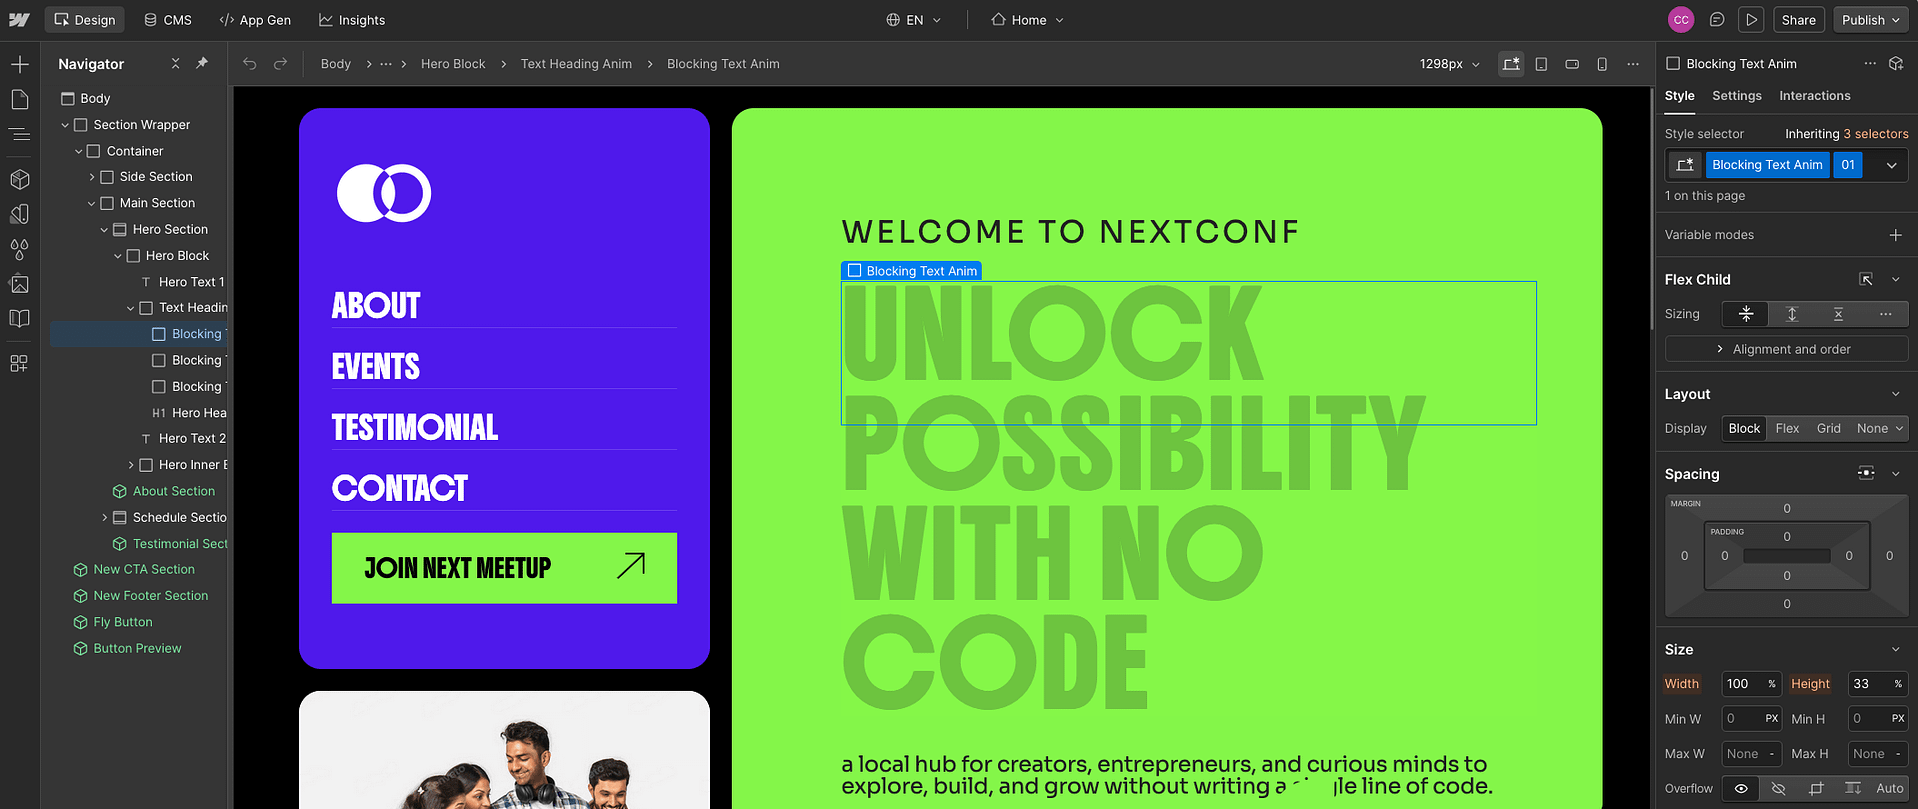
Task: Switch to mobile landscape breakpoint
Action: click(1572, 64)
